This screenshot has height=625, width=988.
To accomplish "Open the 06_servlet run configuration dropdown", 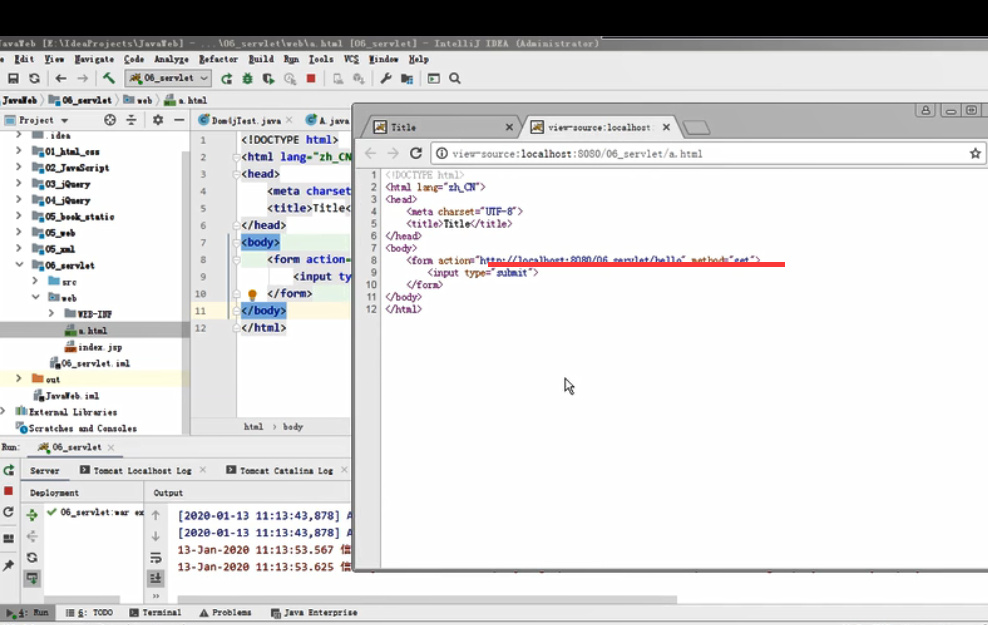I will [x=168, y=78].
